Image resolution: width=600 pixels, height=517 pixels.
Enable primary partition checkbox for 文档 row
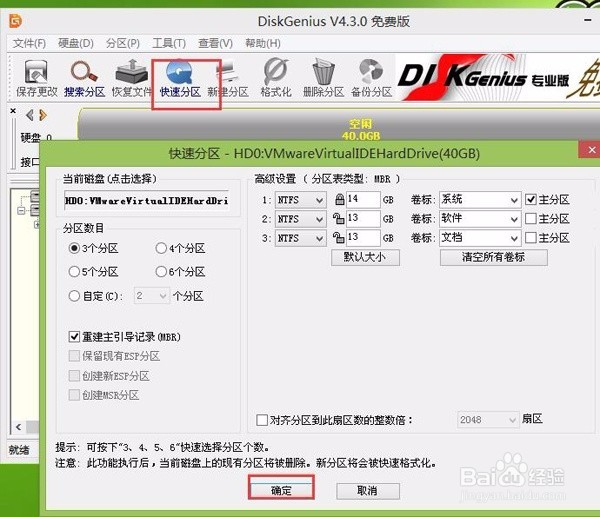click(531, 238)
